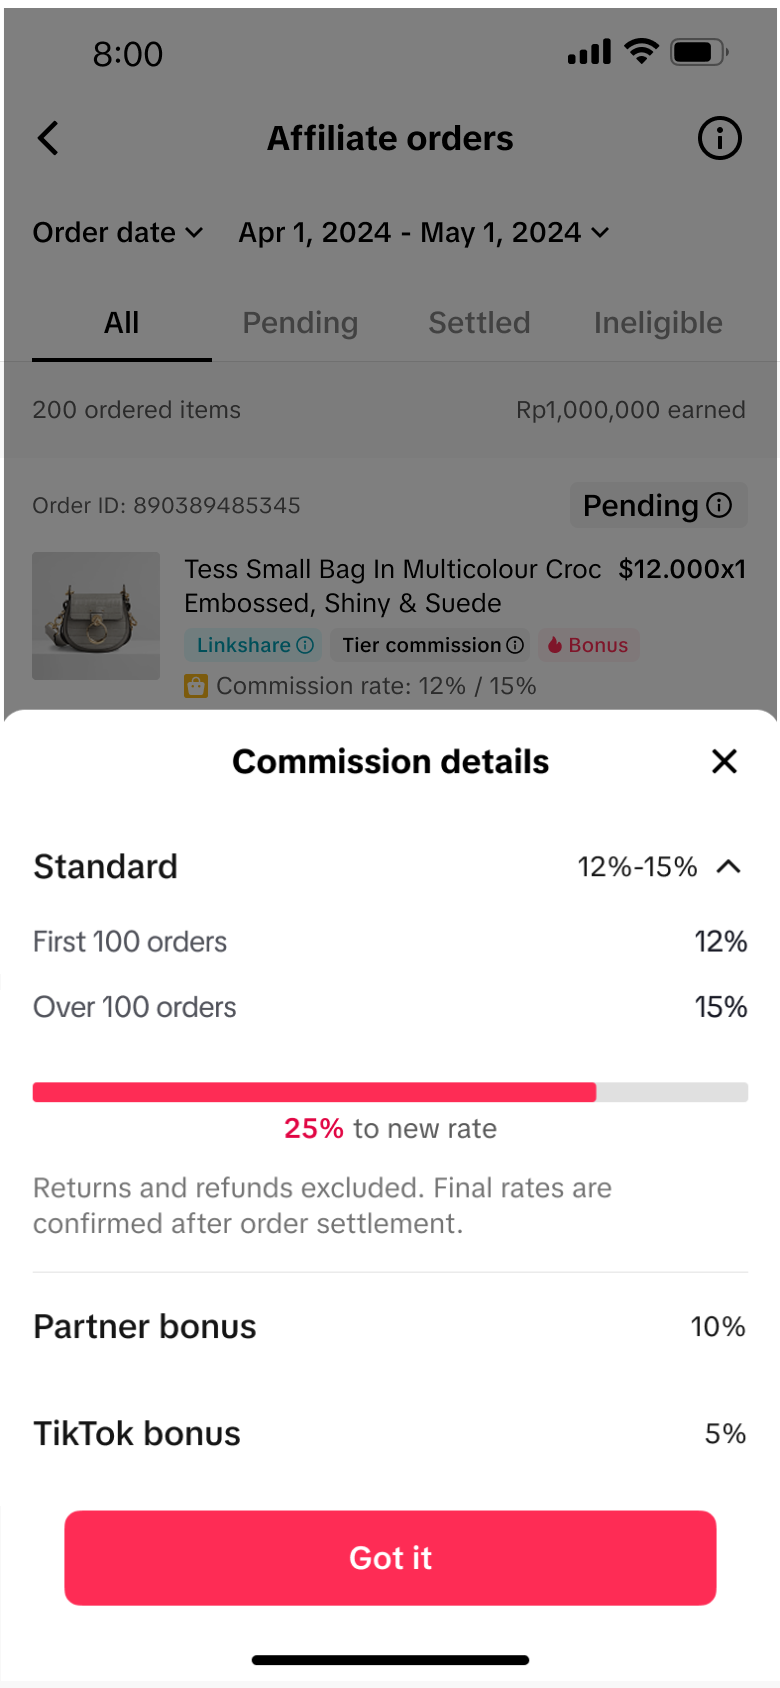
Task: Open the Order date dropdown
Action: [118, 233]
